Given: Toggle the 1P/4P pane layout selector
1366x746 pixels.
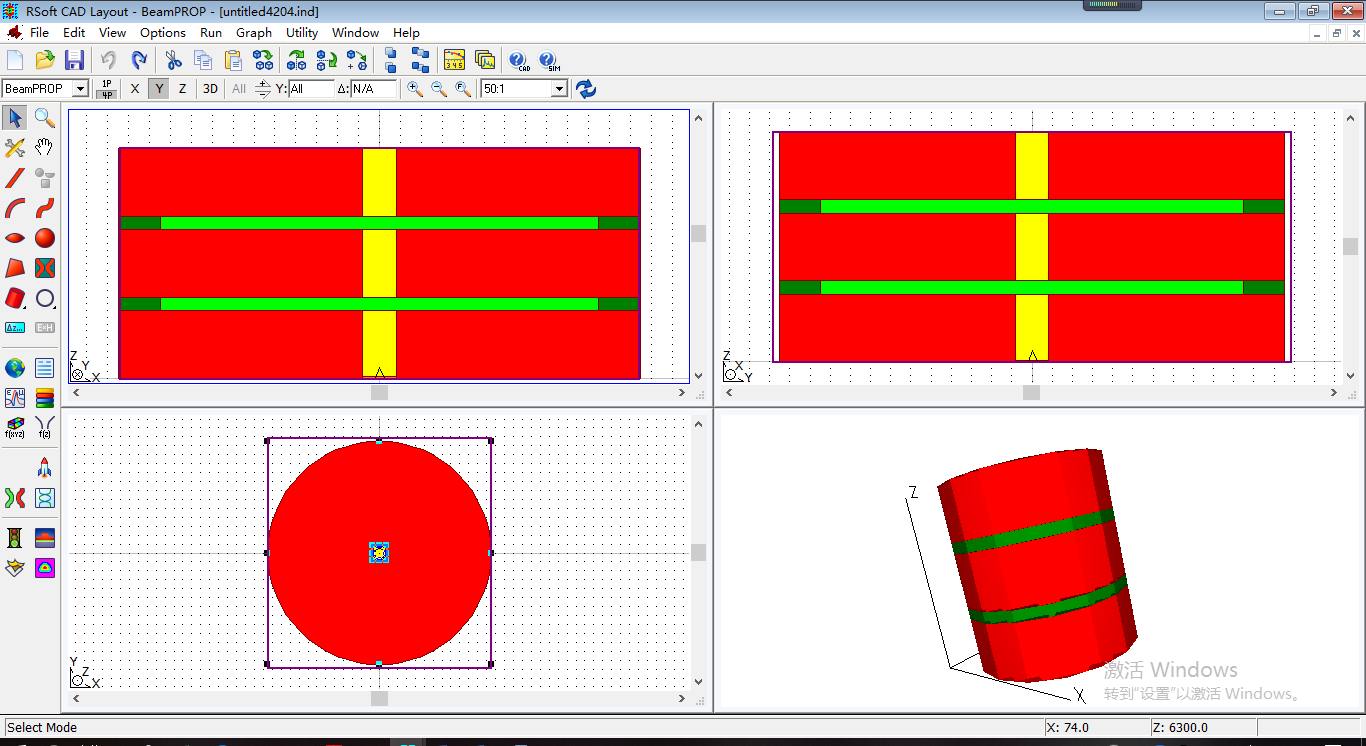Looking at the screenshot, I should click(107, 89).
